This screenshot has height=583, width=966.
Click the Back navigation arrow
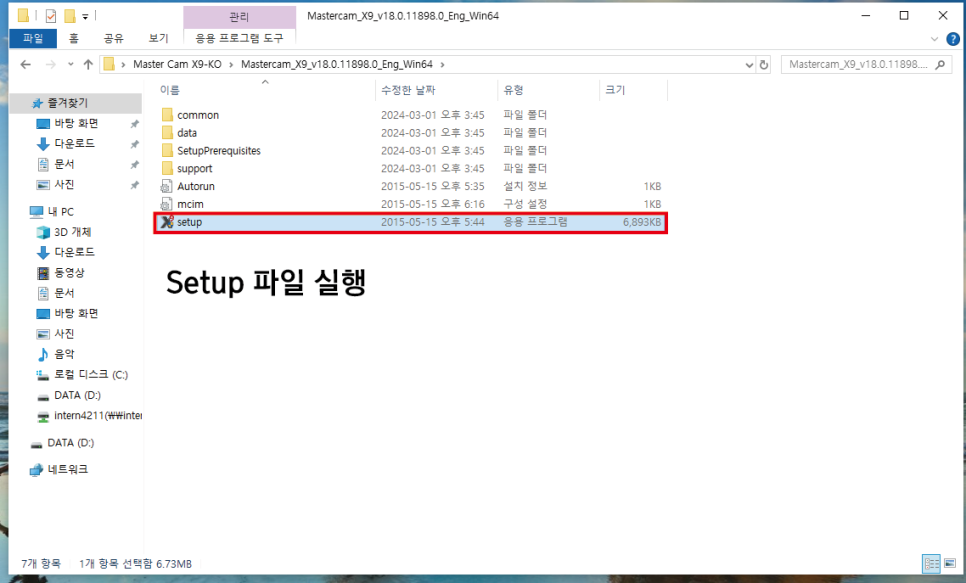point(25,64)
